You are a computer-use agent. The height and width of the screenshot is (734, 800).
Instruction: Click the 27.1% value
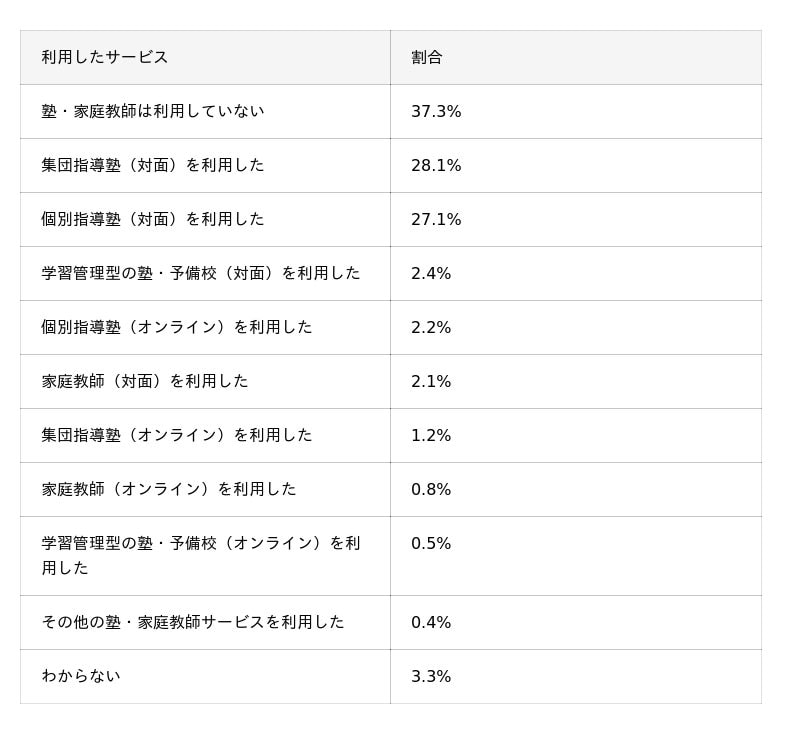pos(436,219)
